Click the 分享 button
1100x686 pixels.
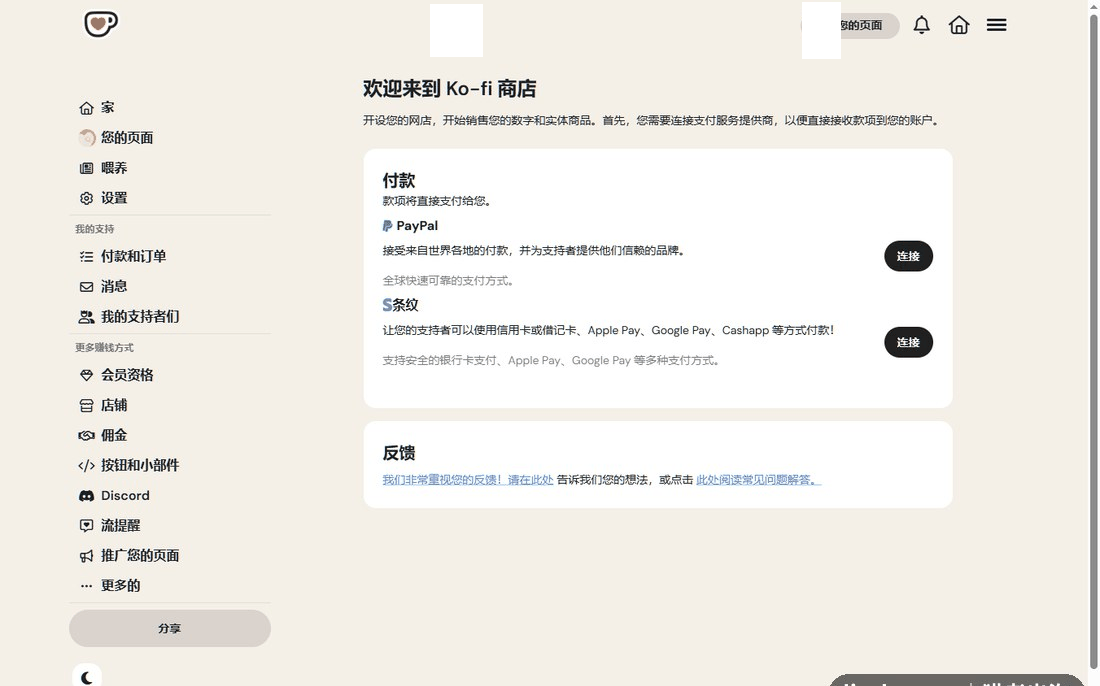(170, 628)
